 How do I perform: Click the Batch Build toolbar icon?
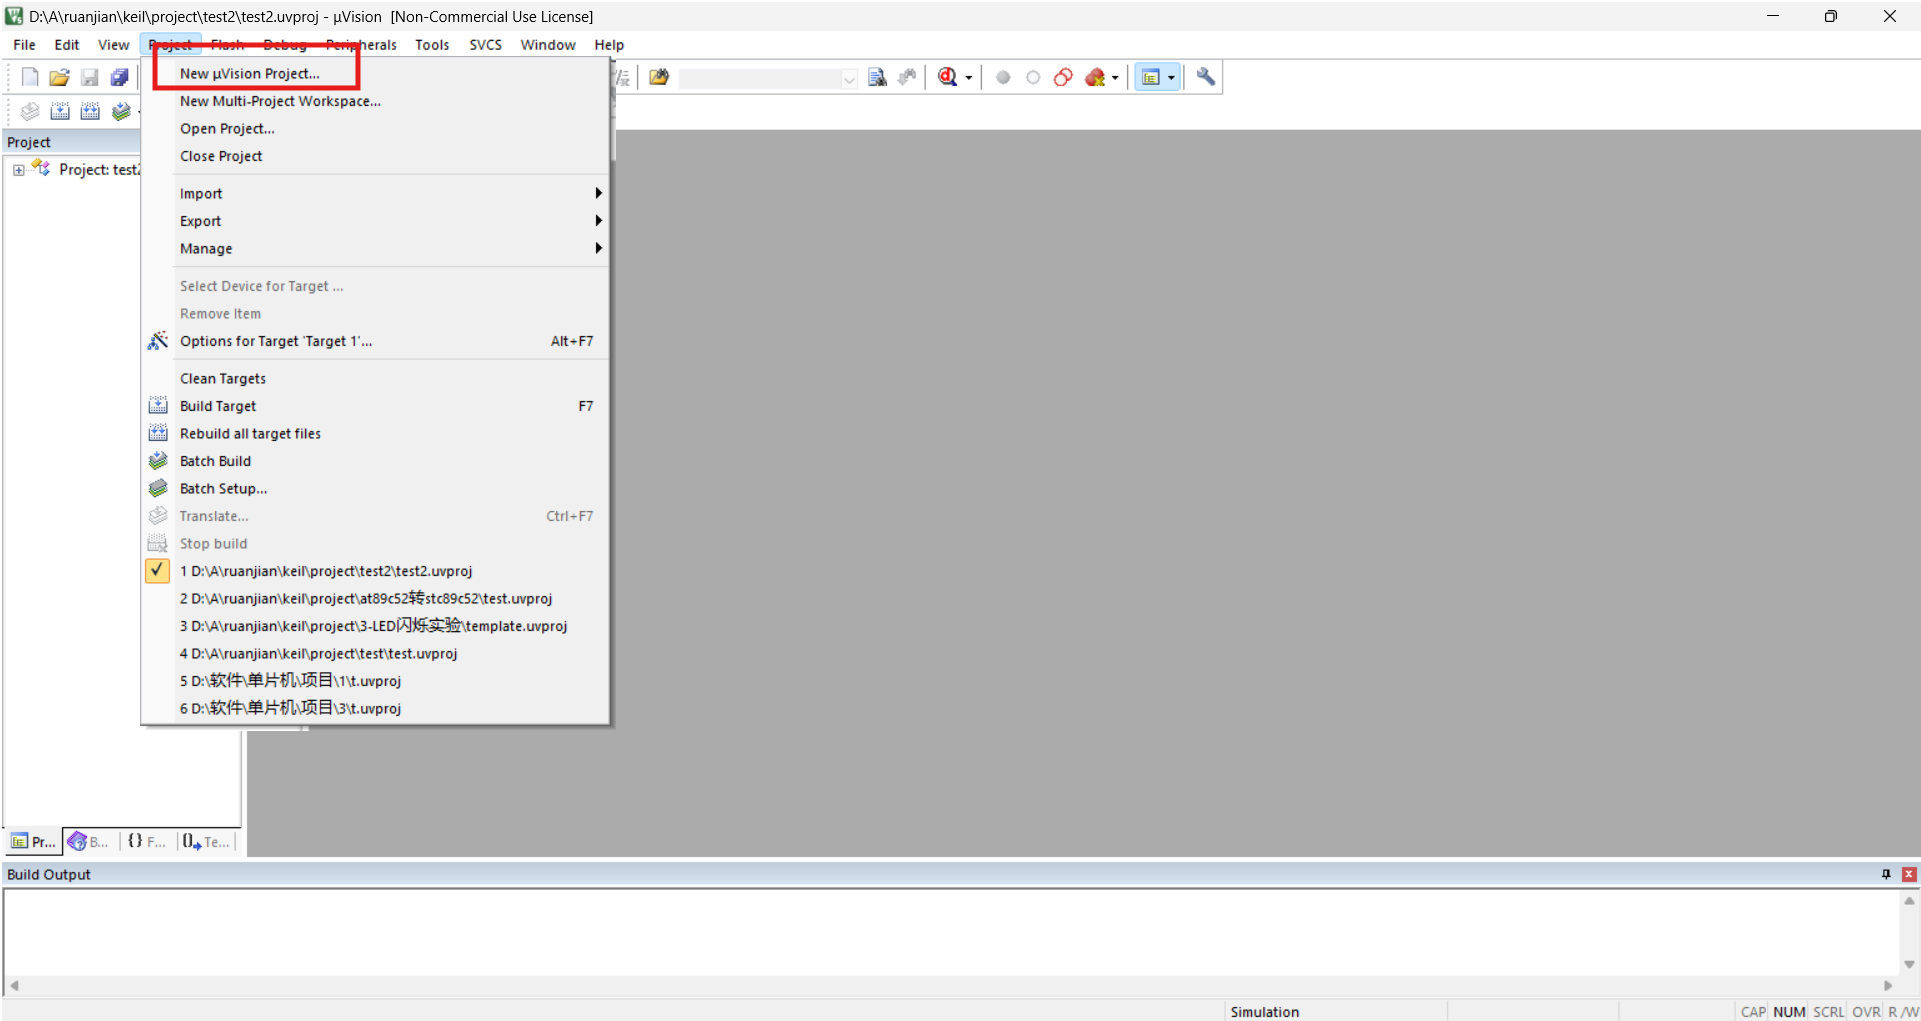click(x=121, y=111)
